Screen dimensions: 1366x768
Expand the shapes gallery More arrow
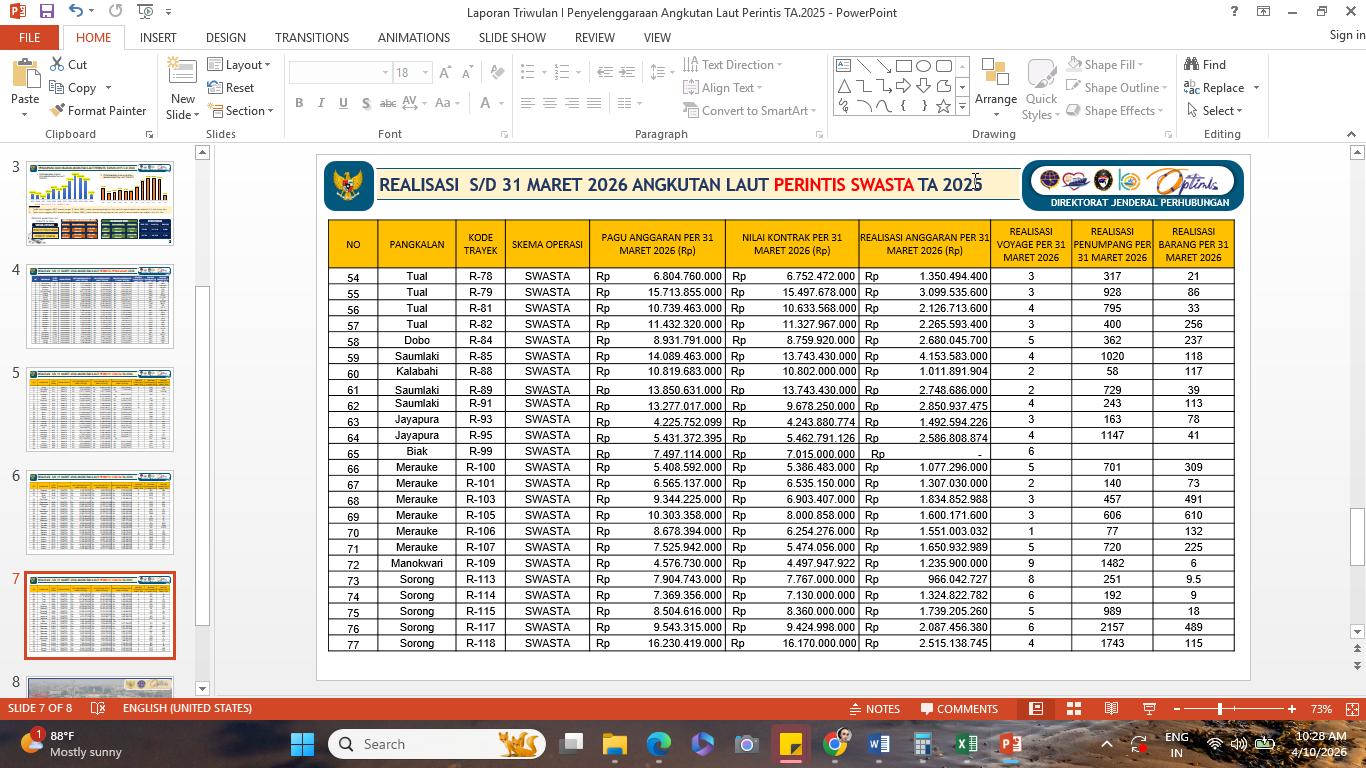(962, 105)
